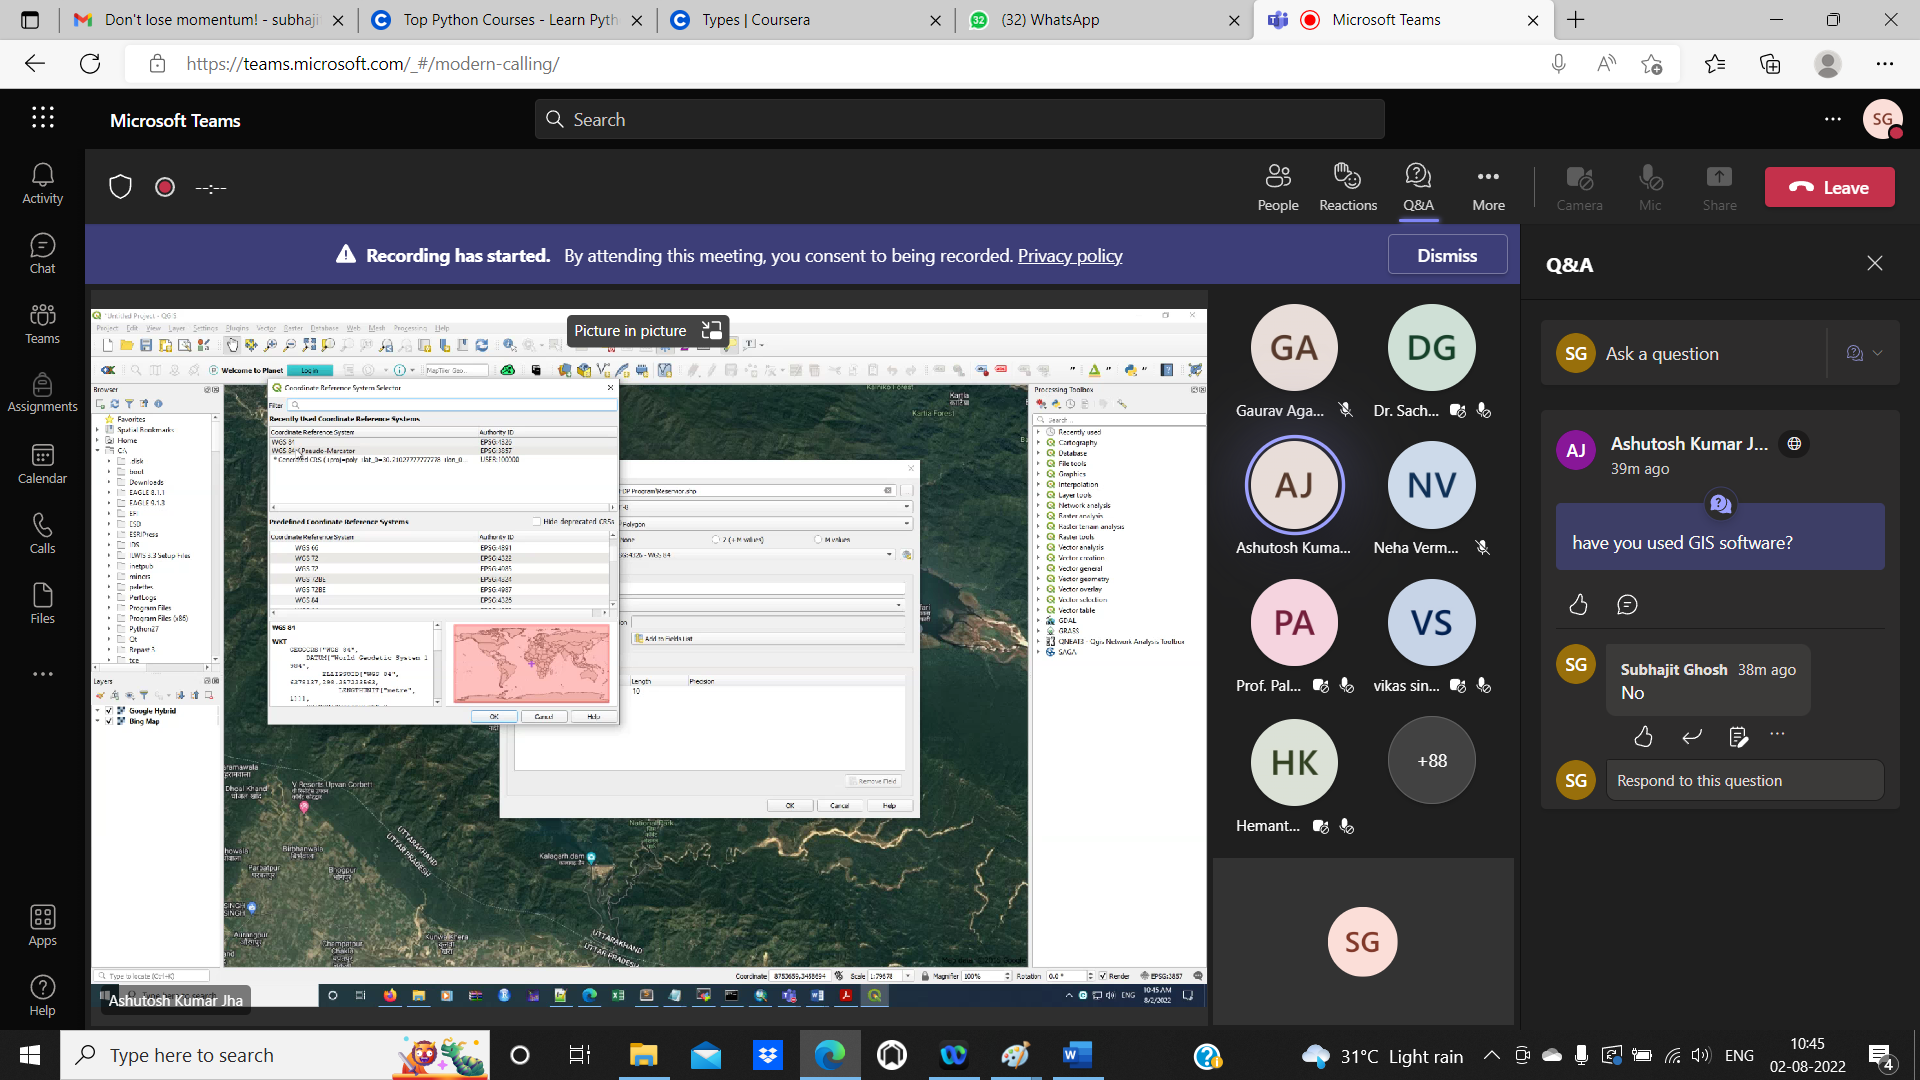1920x1080 pixels.
Task: Open the More meeting options menu
Action: click(1488, 187)
